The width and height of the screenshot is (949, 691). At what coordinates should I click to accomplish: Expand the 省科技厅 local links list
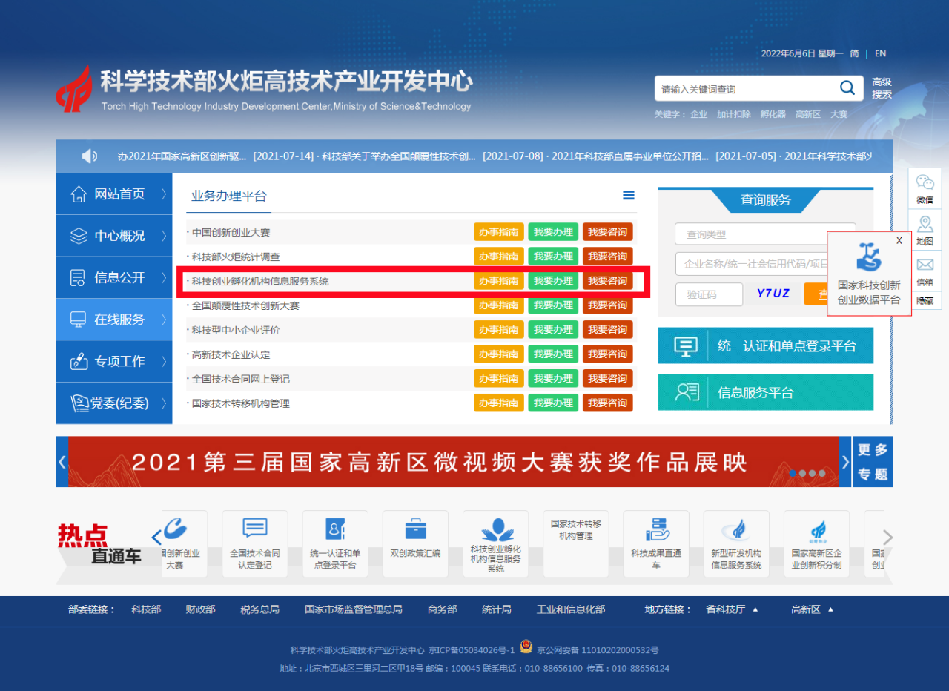coord(732,609)
